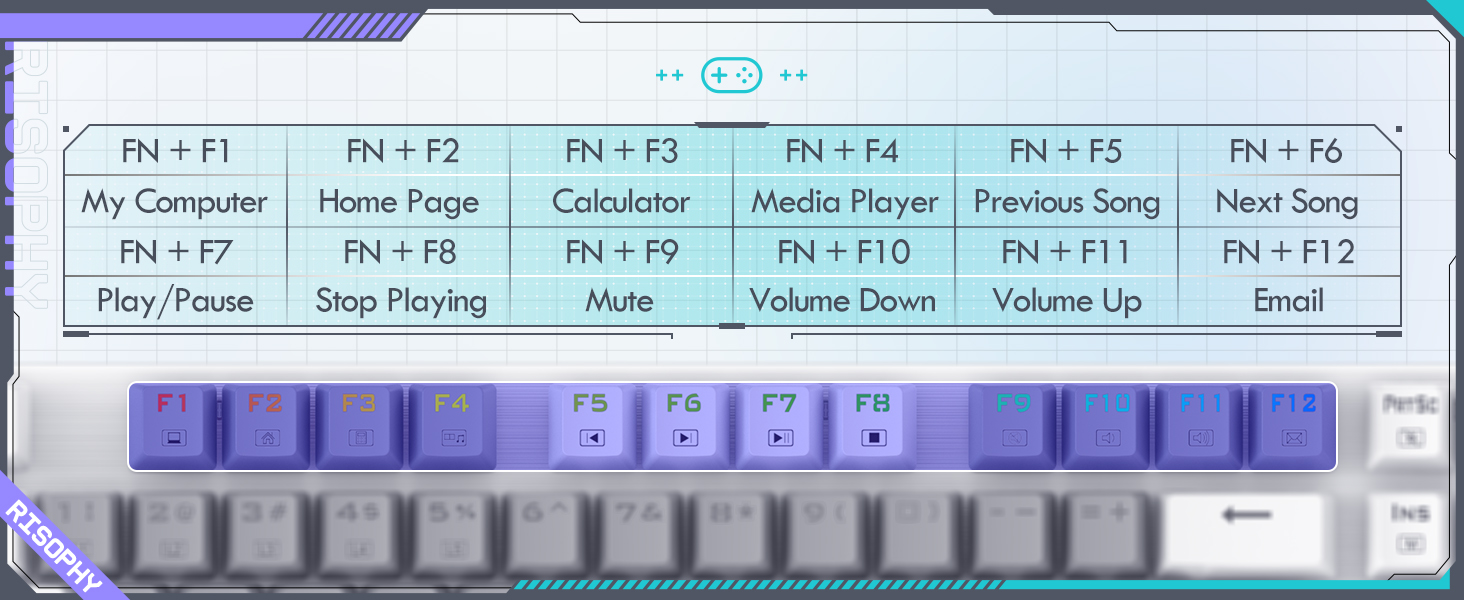Screen dimensions: 1464x600
Task: Click the 'FN + F4' table cell
Action: tap(842, 151)
